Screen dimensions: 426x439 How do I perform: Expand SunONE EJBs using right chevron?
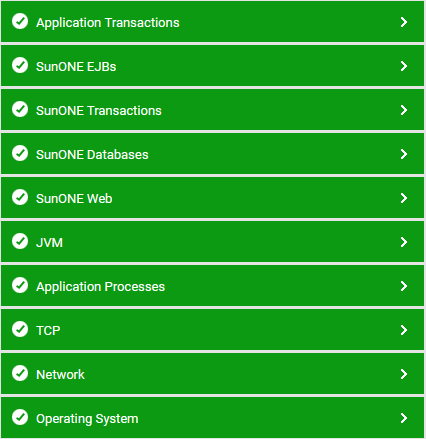tap(404, 66)
